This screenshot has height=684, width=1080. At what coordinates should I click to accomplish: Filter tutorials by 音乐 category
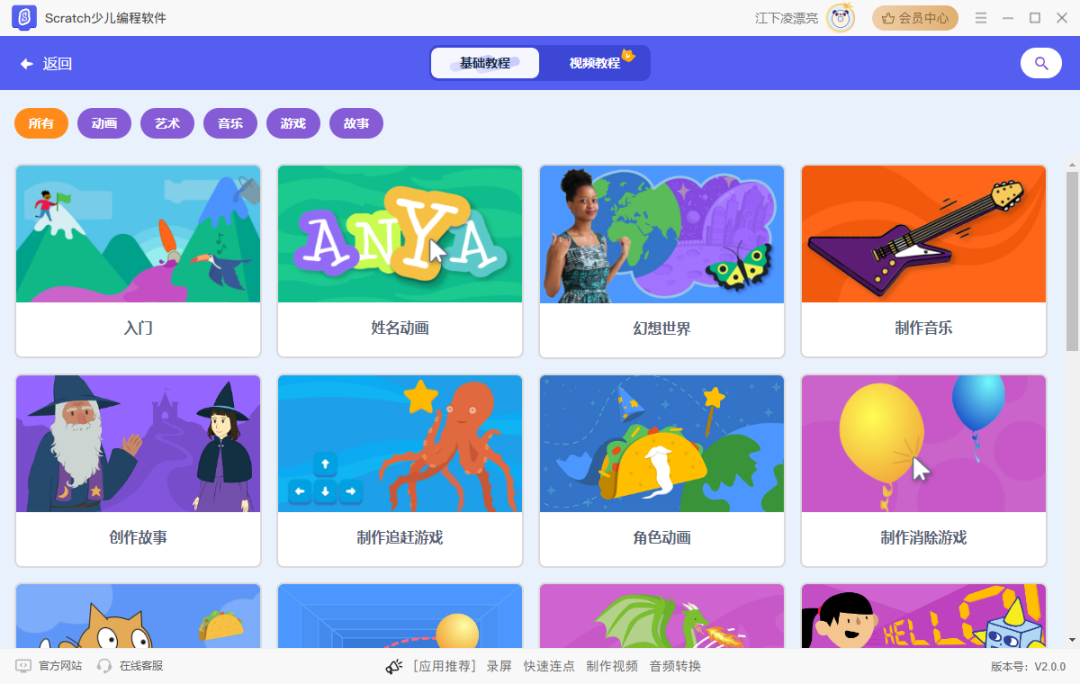click(230, 123)
